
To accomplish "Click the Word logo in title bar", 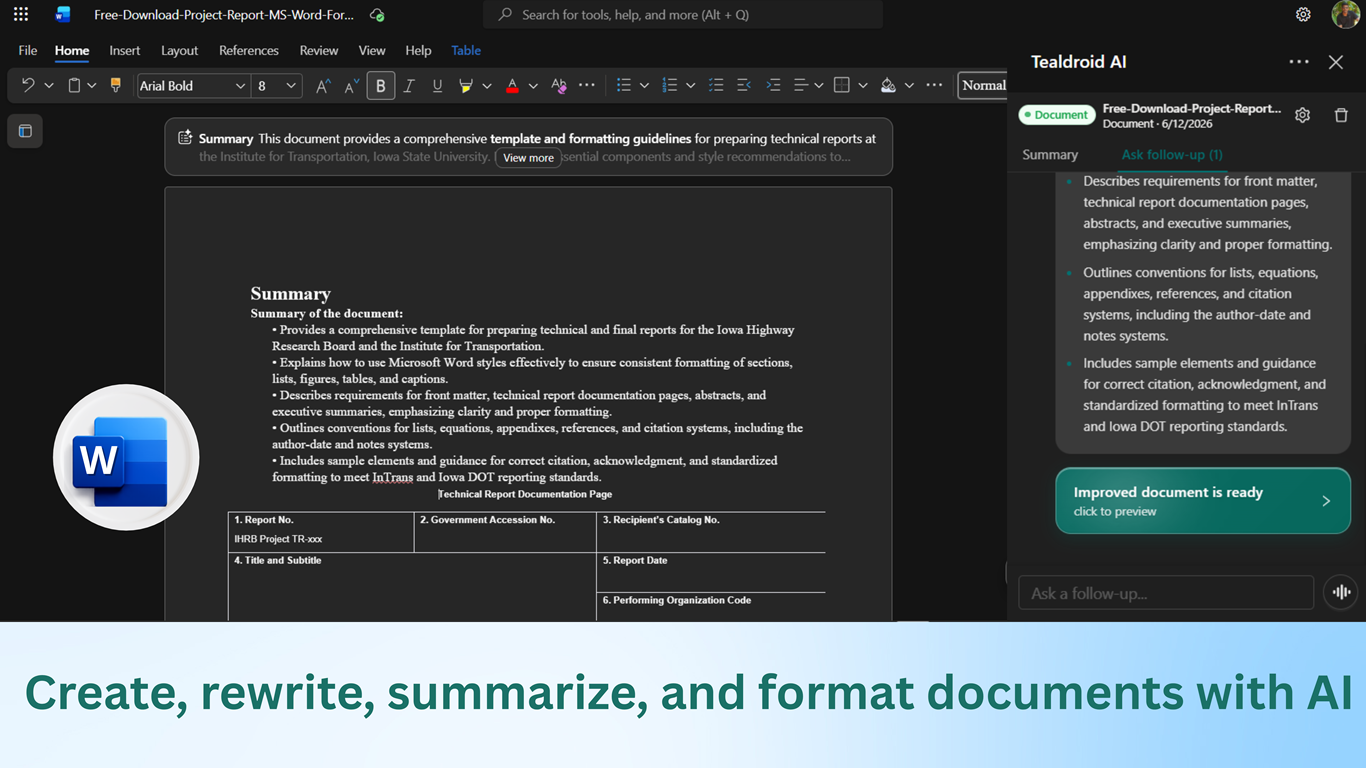I will 63,14.
